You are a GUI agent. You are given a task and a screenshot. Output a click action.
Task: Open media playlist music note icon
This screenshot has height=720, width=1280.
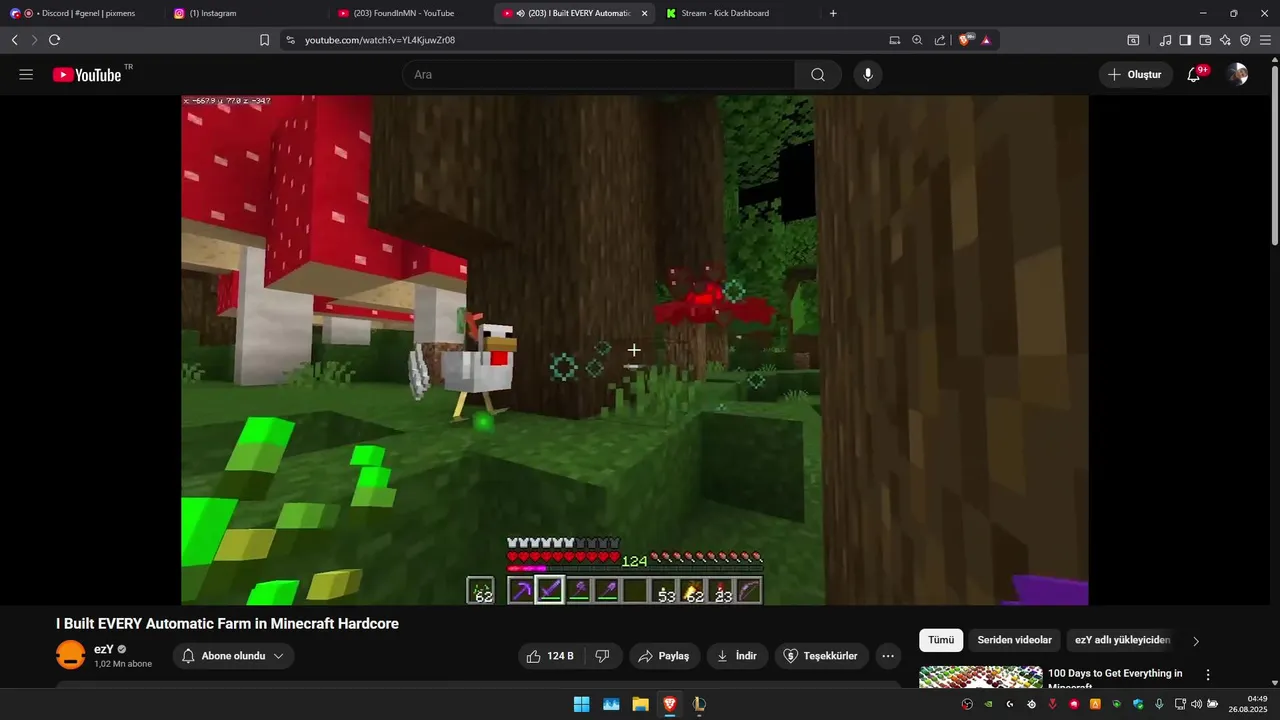pos(1165,40)
